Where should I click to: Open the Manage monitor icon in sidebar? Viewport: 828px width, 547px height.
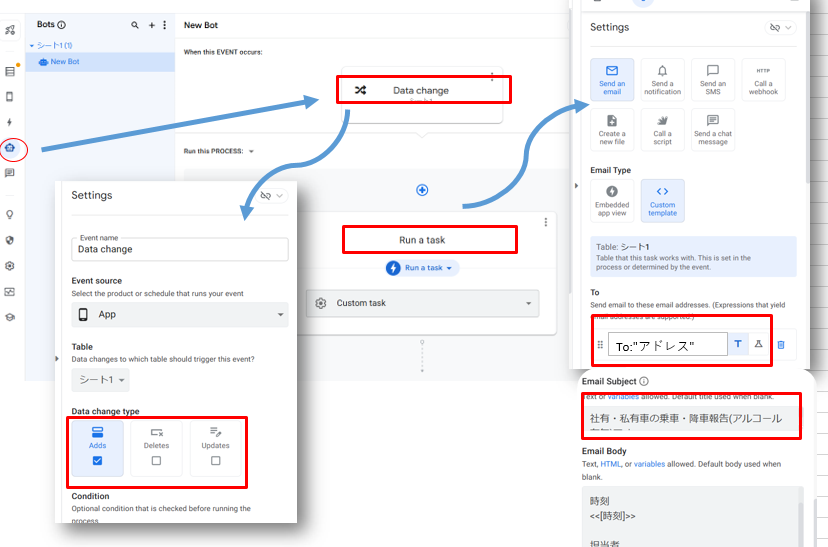point(10,291)
